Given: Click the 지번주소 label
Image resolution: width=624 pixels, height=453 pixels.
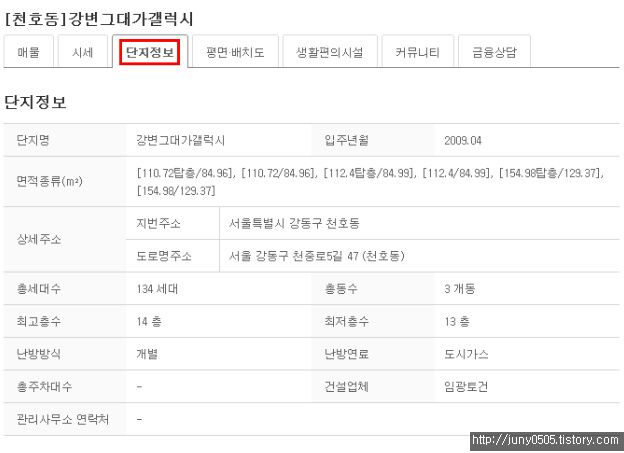Looking at the screenshot, I should pyautogui.click(x=158, y=223).
